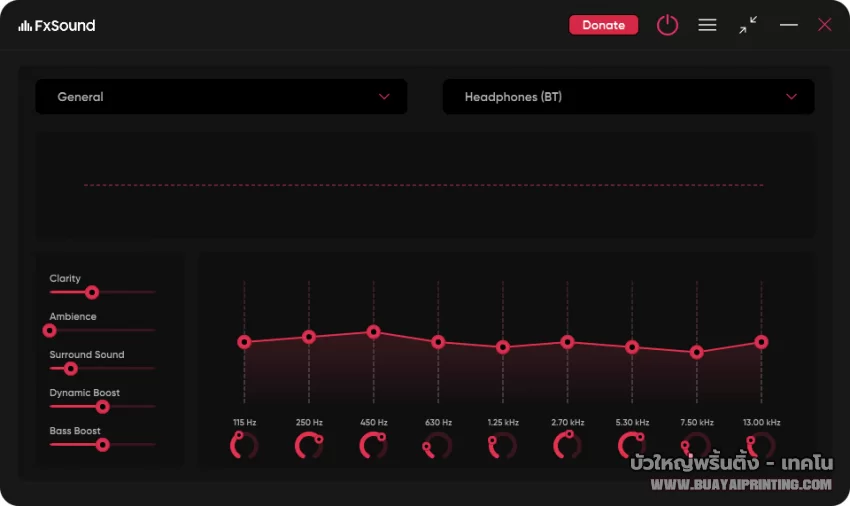This screenshot has width=850, height=506.
Task: Click the 450 Hz frequency knob
Action: [x=373, y=445]
